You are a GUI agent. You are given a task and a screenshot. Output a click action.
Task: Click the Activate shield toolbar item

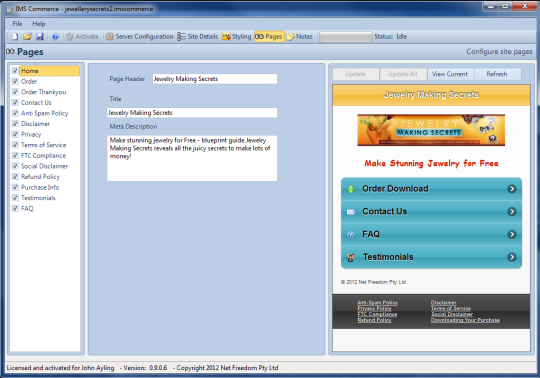[82, 36]
